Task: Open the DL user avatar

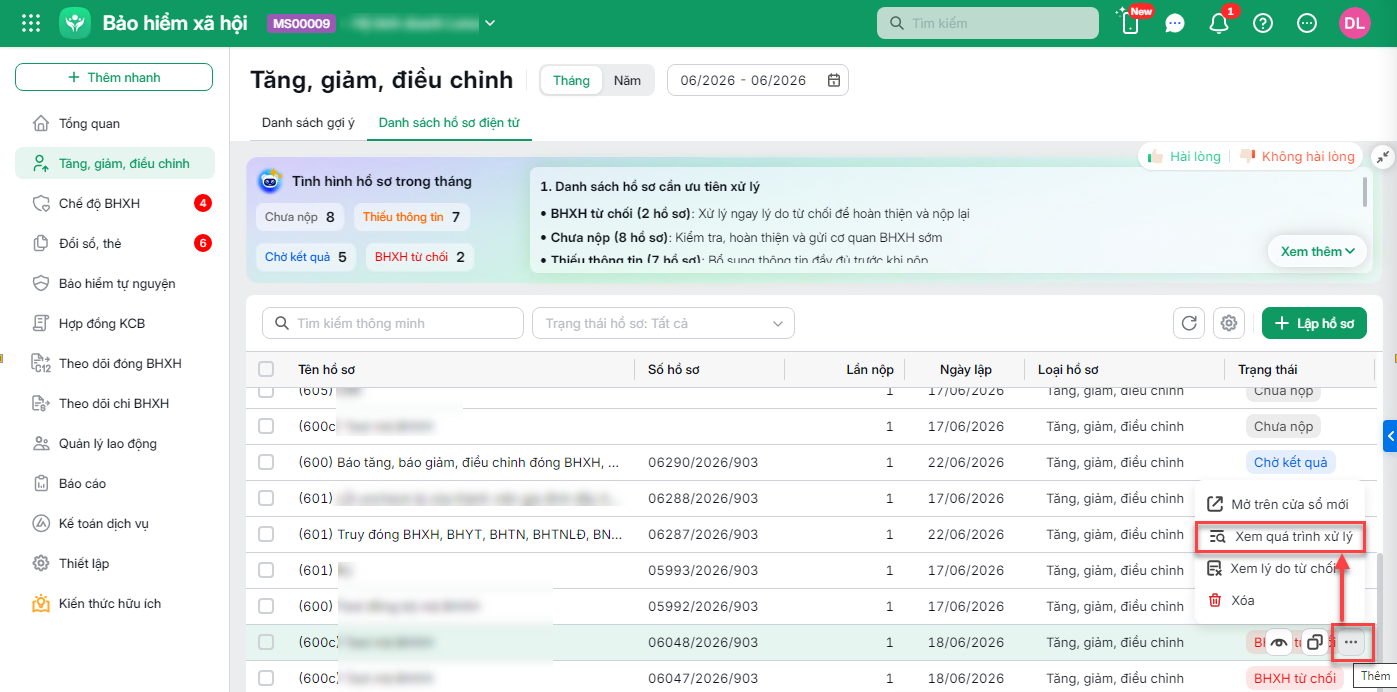Action: click(1355, 23)
